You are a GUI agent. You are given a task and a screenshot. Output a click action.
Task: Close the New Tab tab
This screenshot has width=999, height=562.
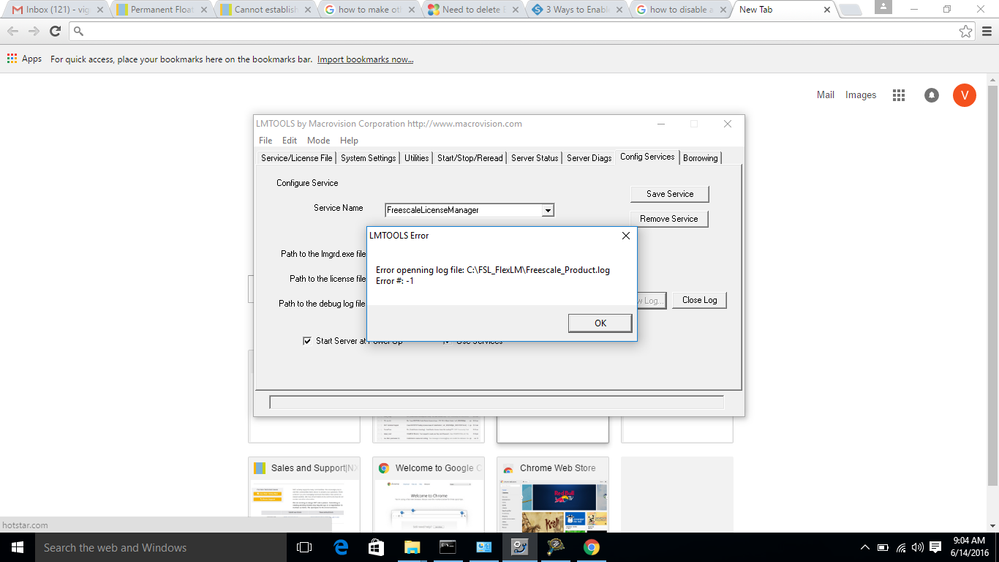pos(827,10)
